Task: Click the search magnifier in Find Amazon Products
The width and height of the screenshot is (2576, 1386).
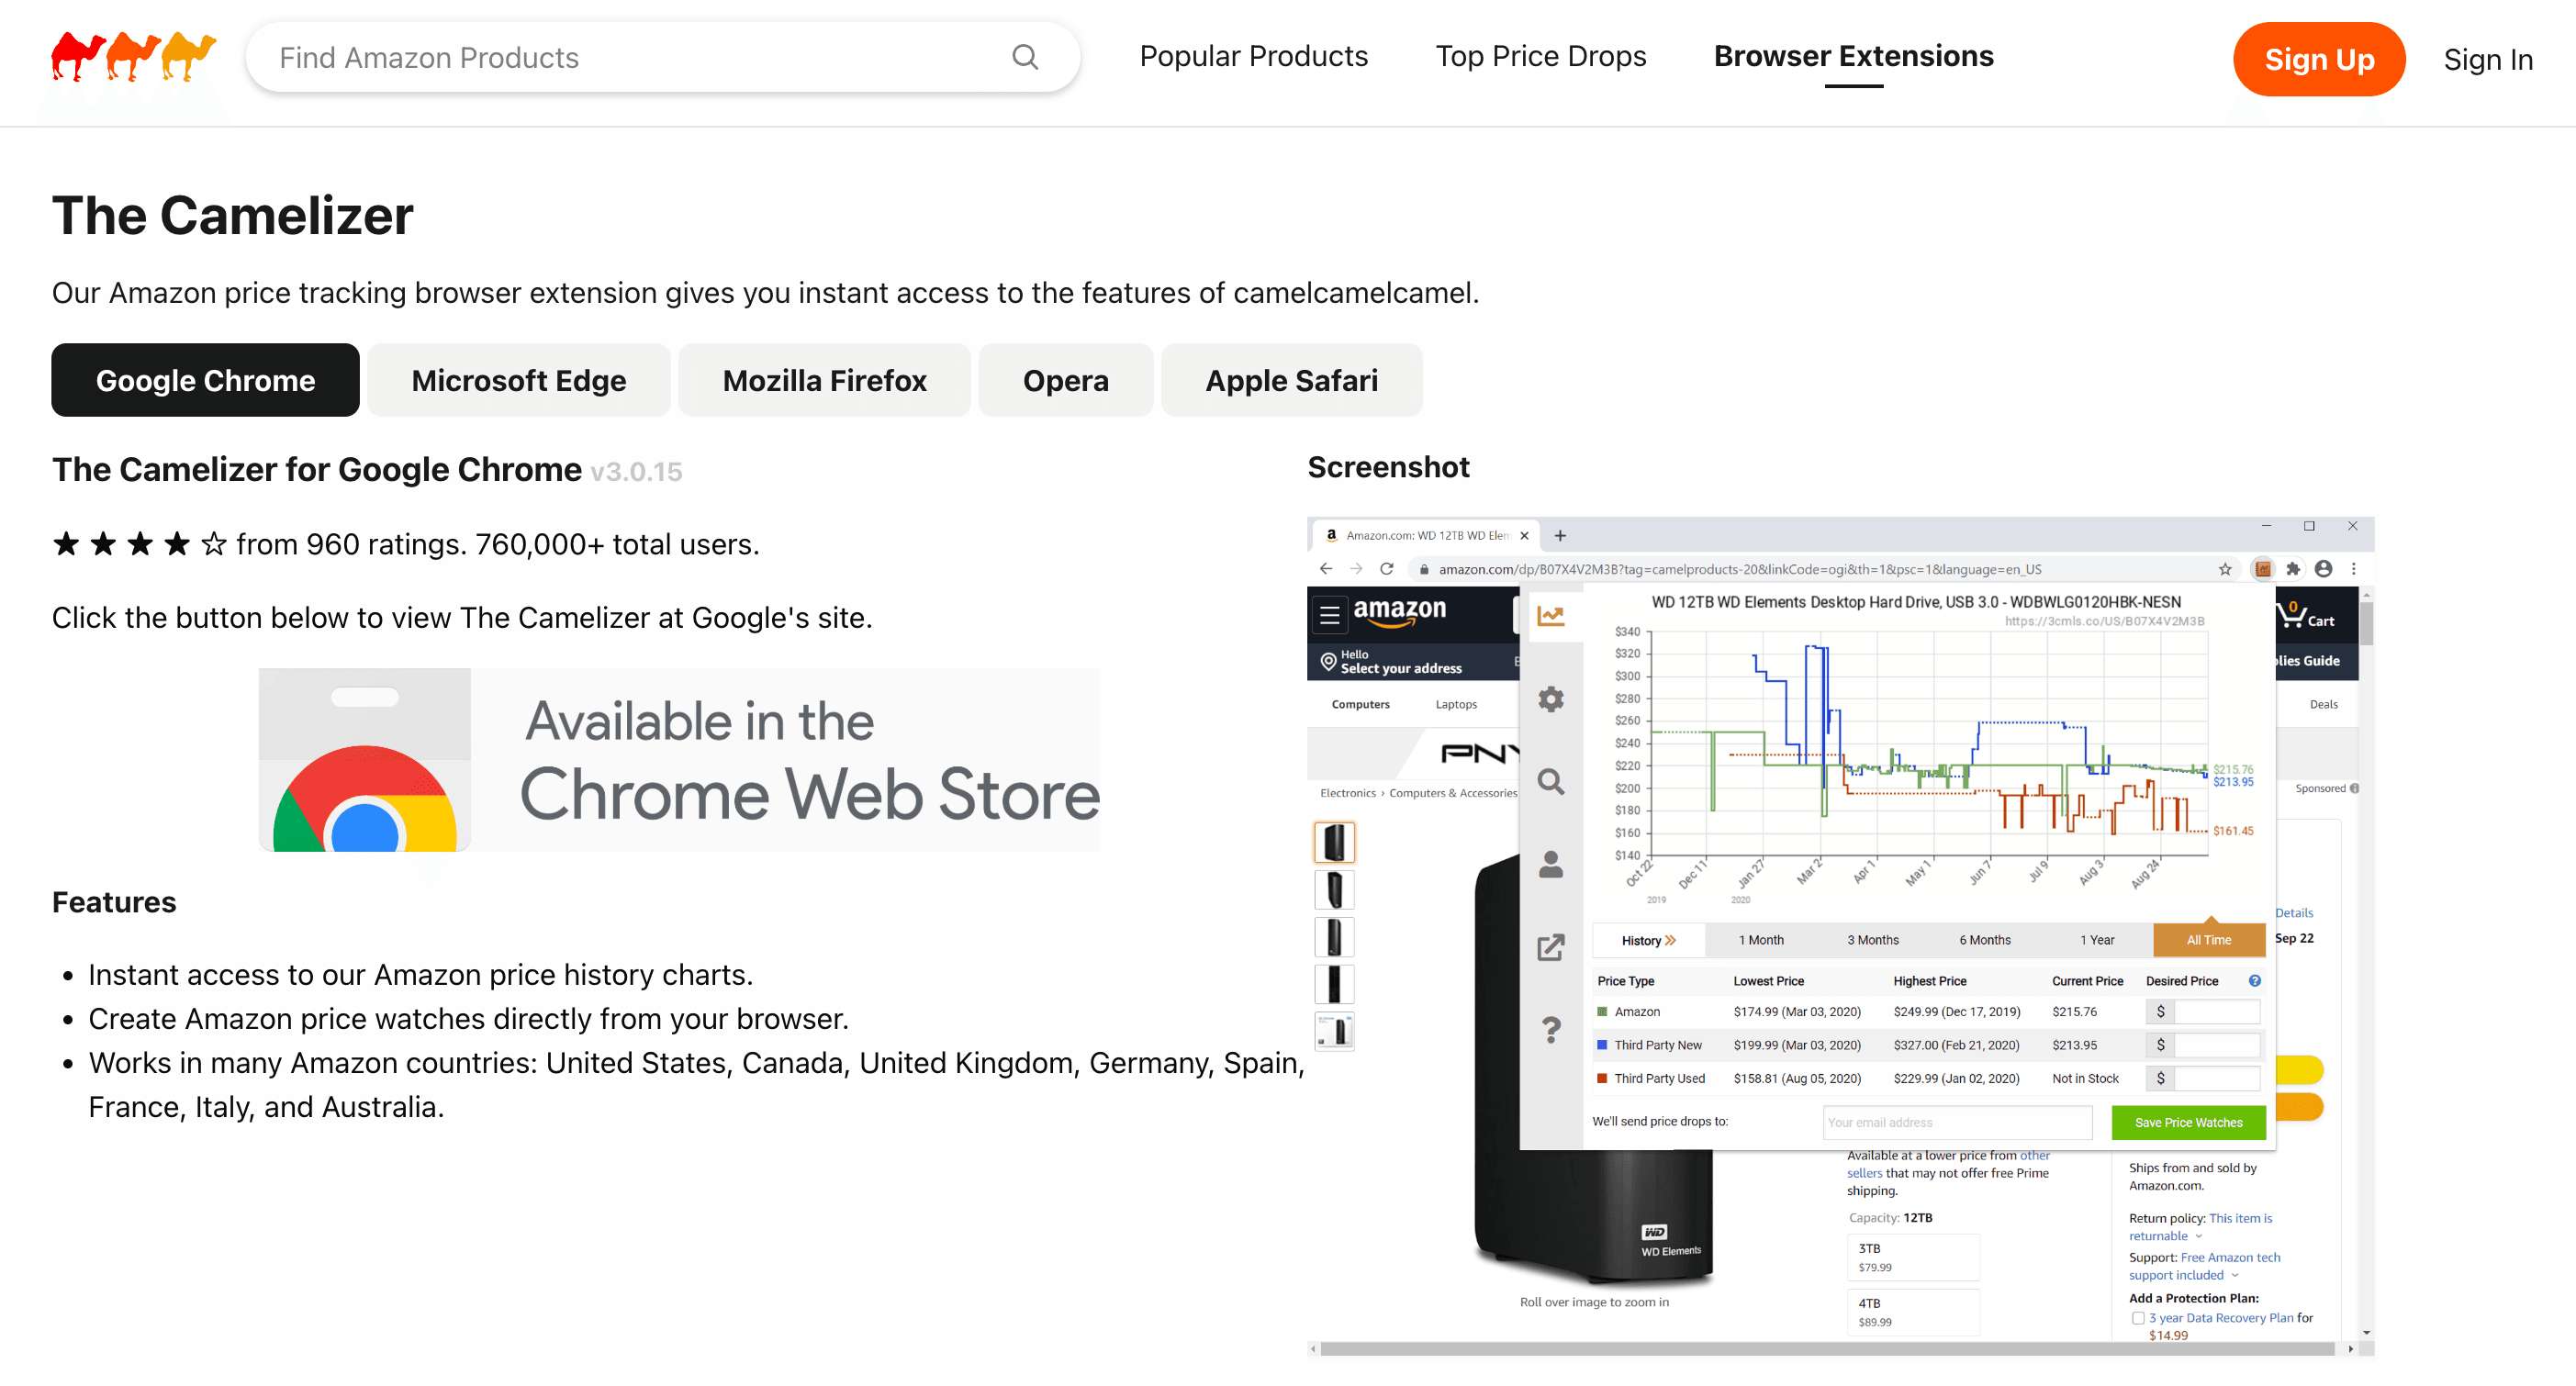Action: click(x=1025, y=57)
